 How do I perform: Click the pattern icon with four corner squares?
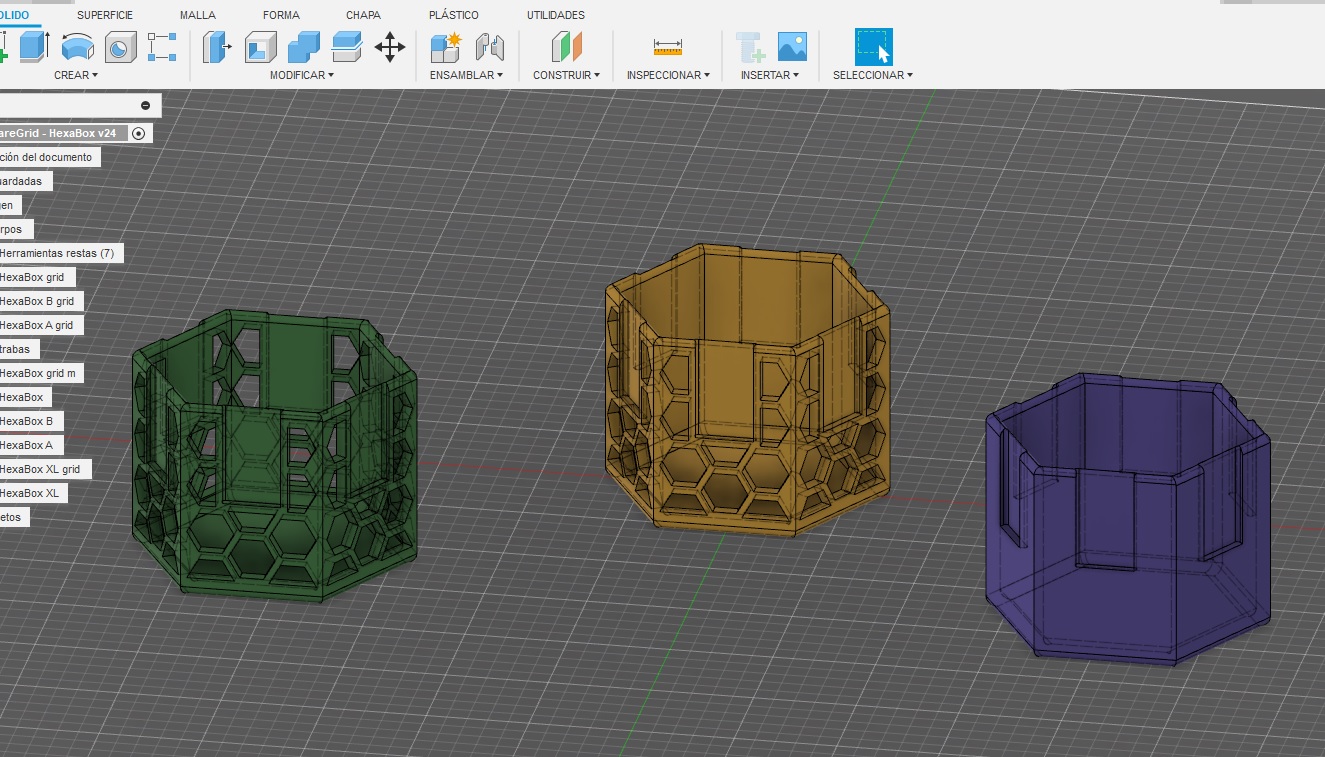coord(162,47)
